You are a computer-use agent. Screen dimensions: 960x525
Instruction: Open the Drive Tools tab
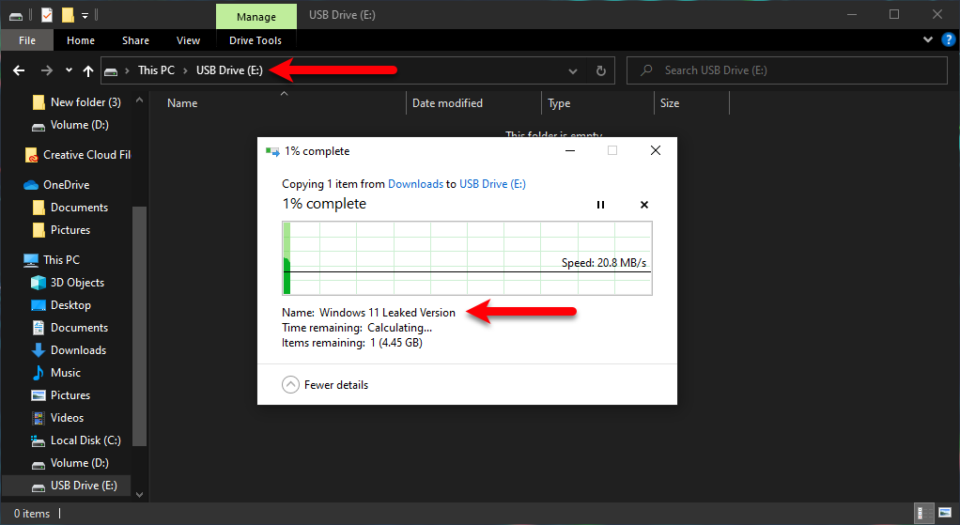pyautogui.click(x=255, y=41)
